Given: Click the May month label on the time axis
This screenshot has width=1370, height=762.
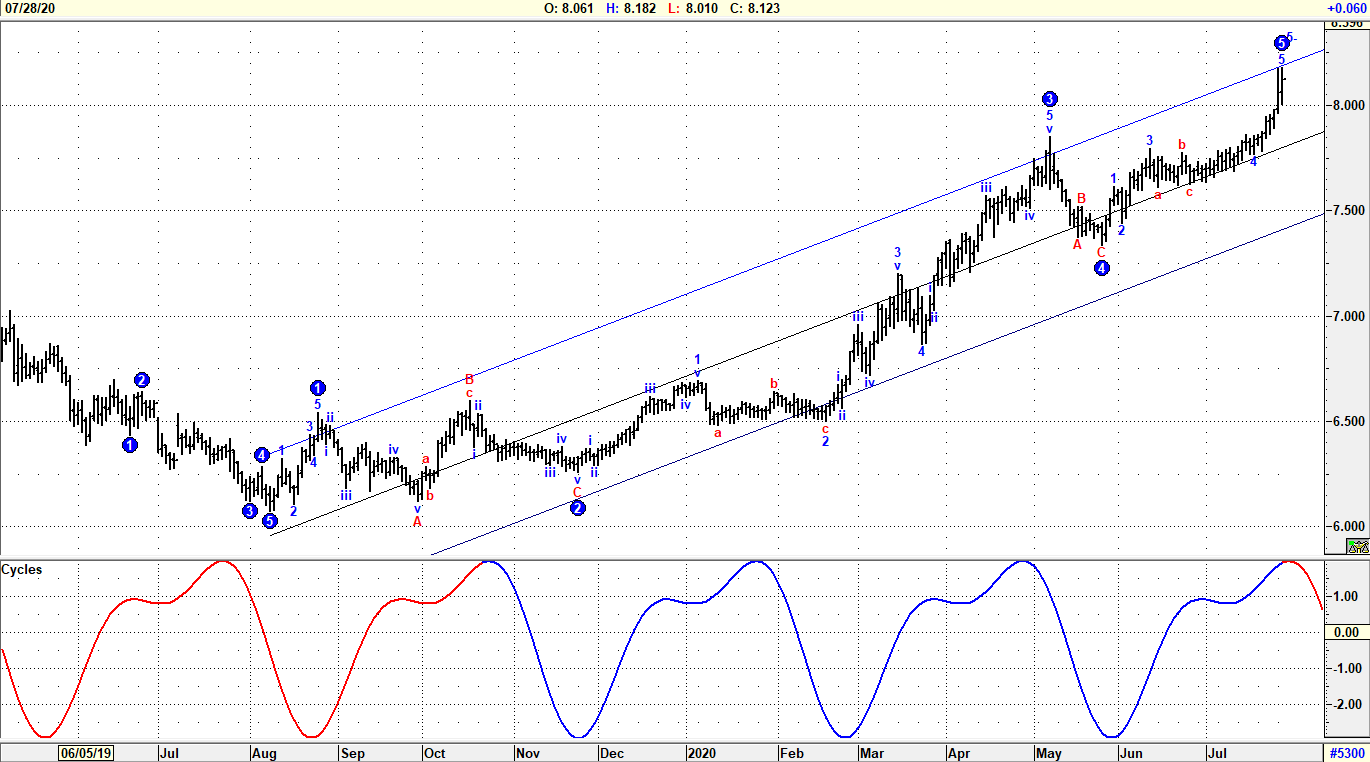Looking at the screenshot, I should point(1049,752).
